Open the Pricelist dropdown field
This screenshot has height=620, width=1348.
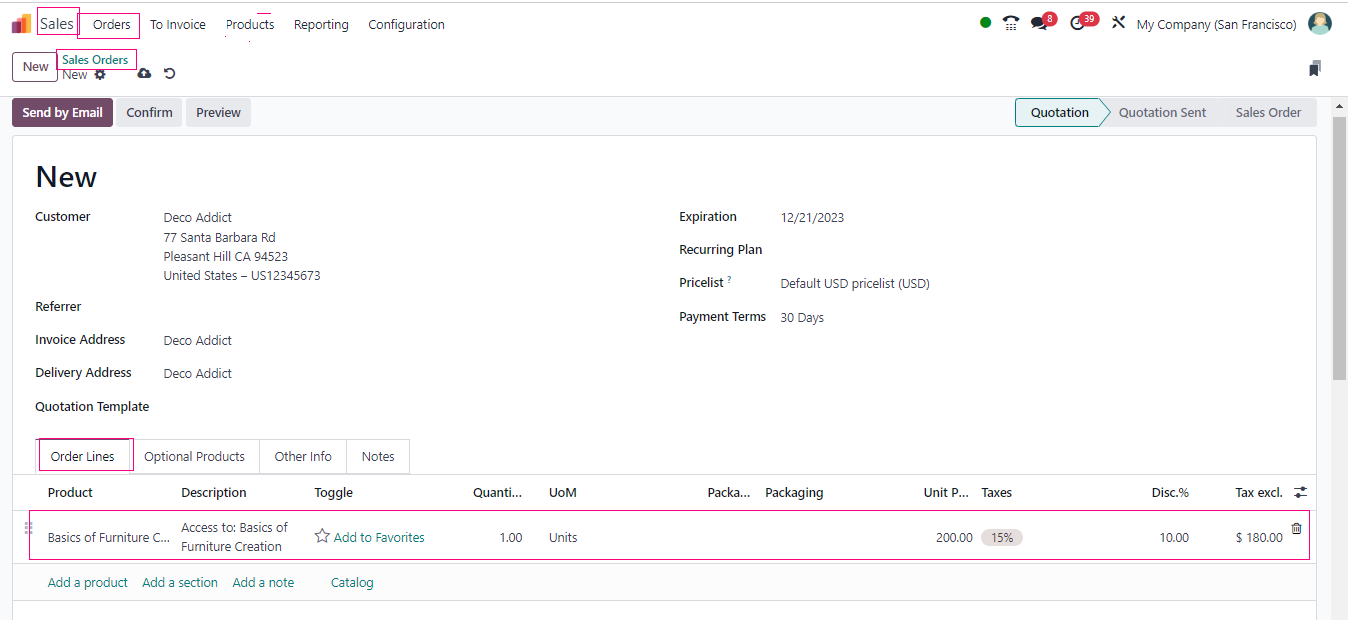tap(855, 284)
